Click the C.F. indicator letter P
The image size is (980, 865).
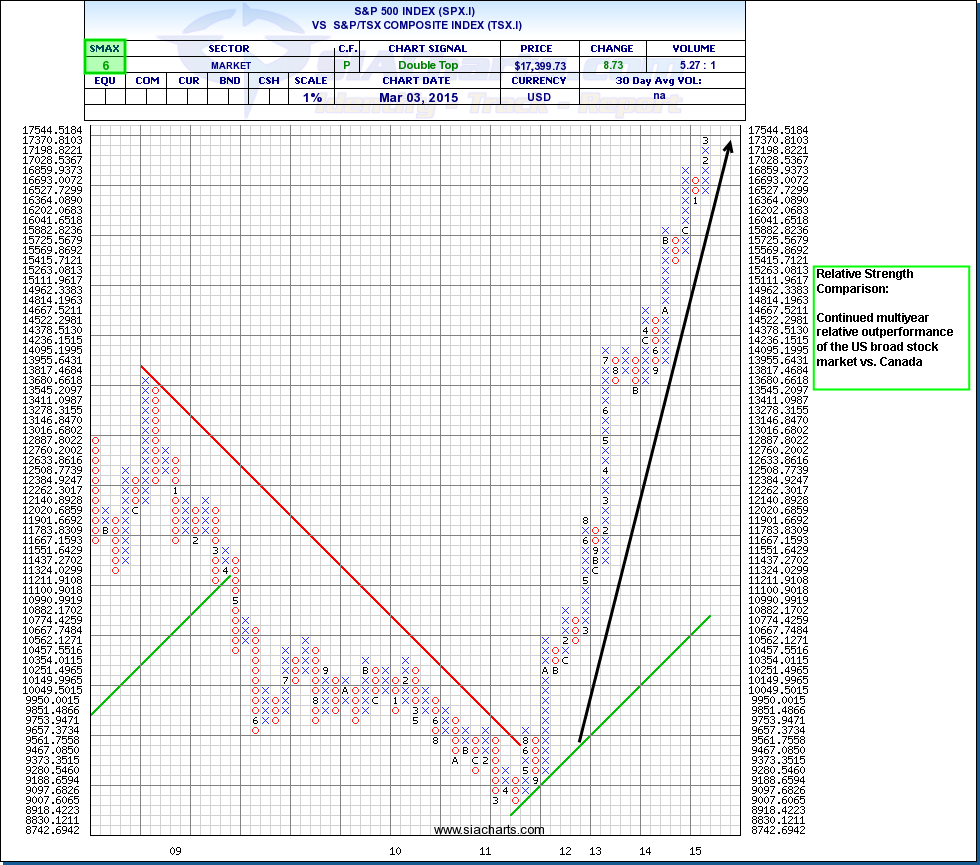[347, 65]
